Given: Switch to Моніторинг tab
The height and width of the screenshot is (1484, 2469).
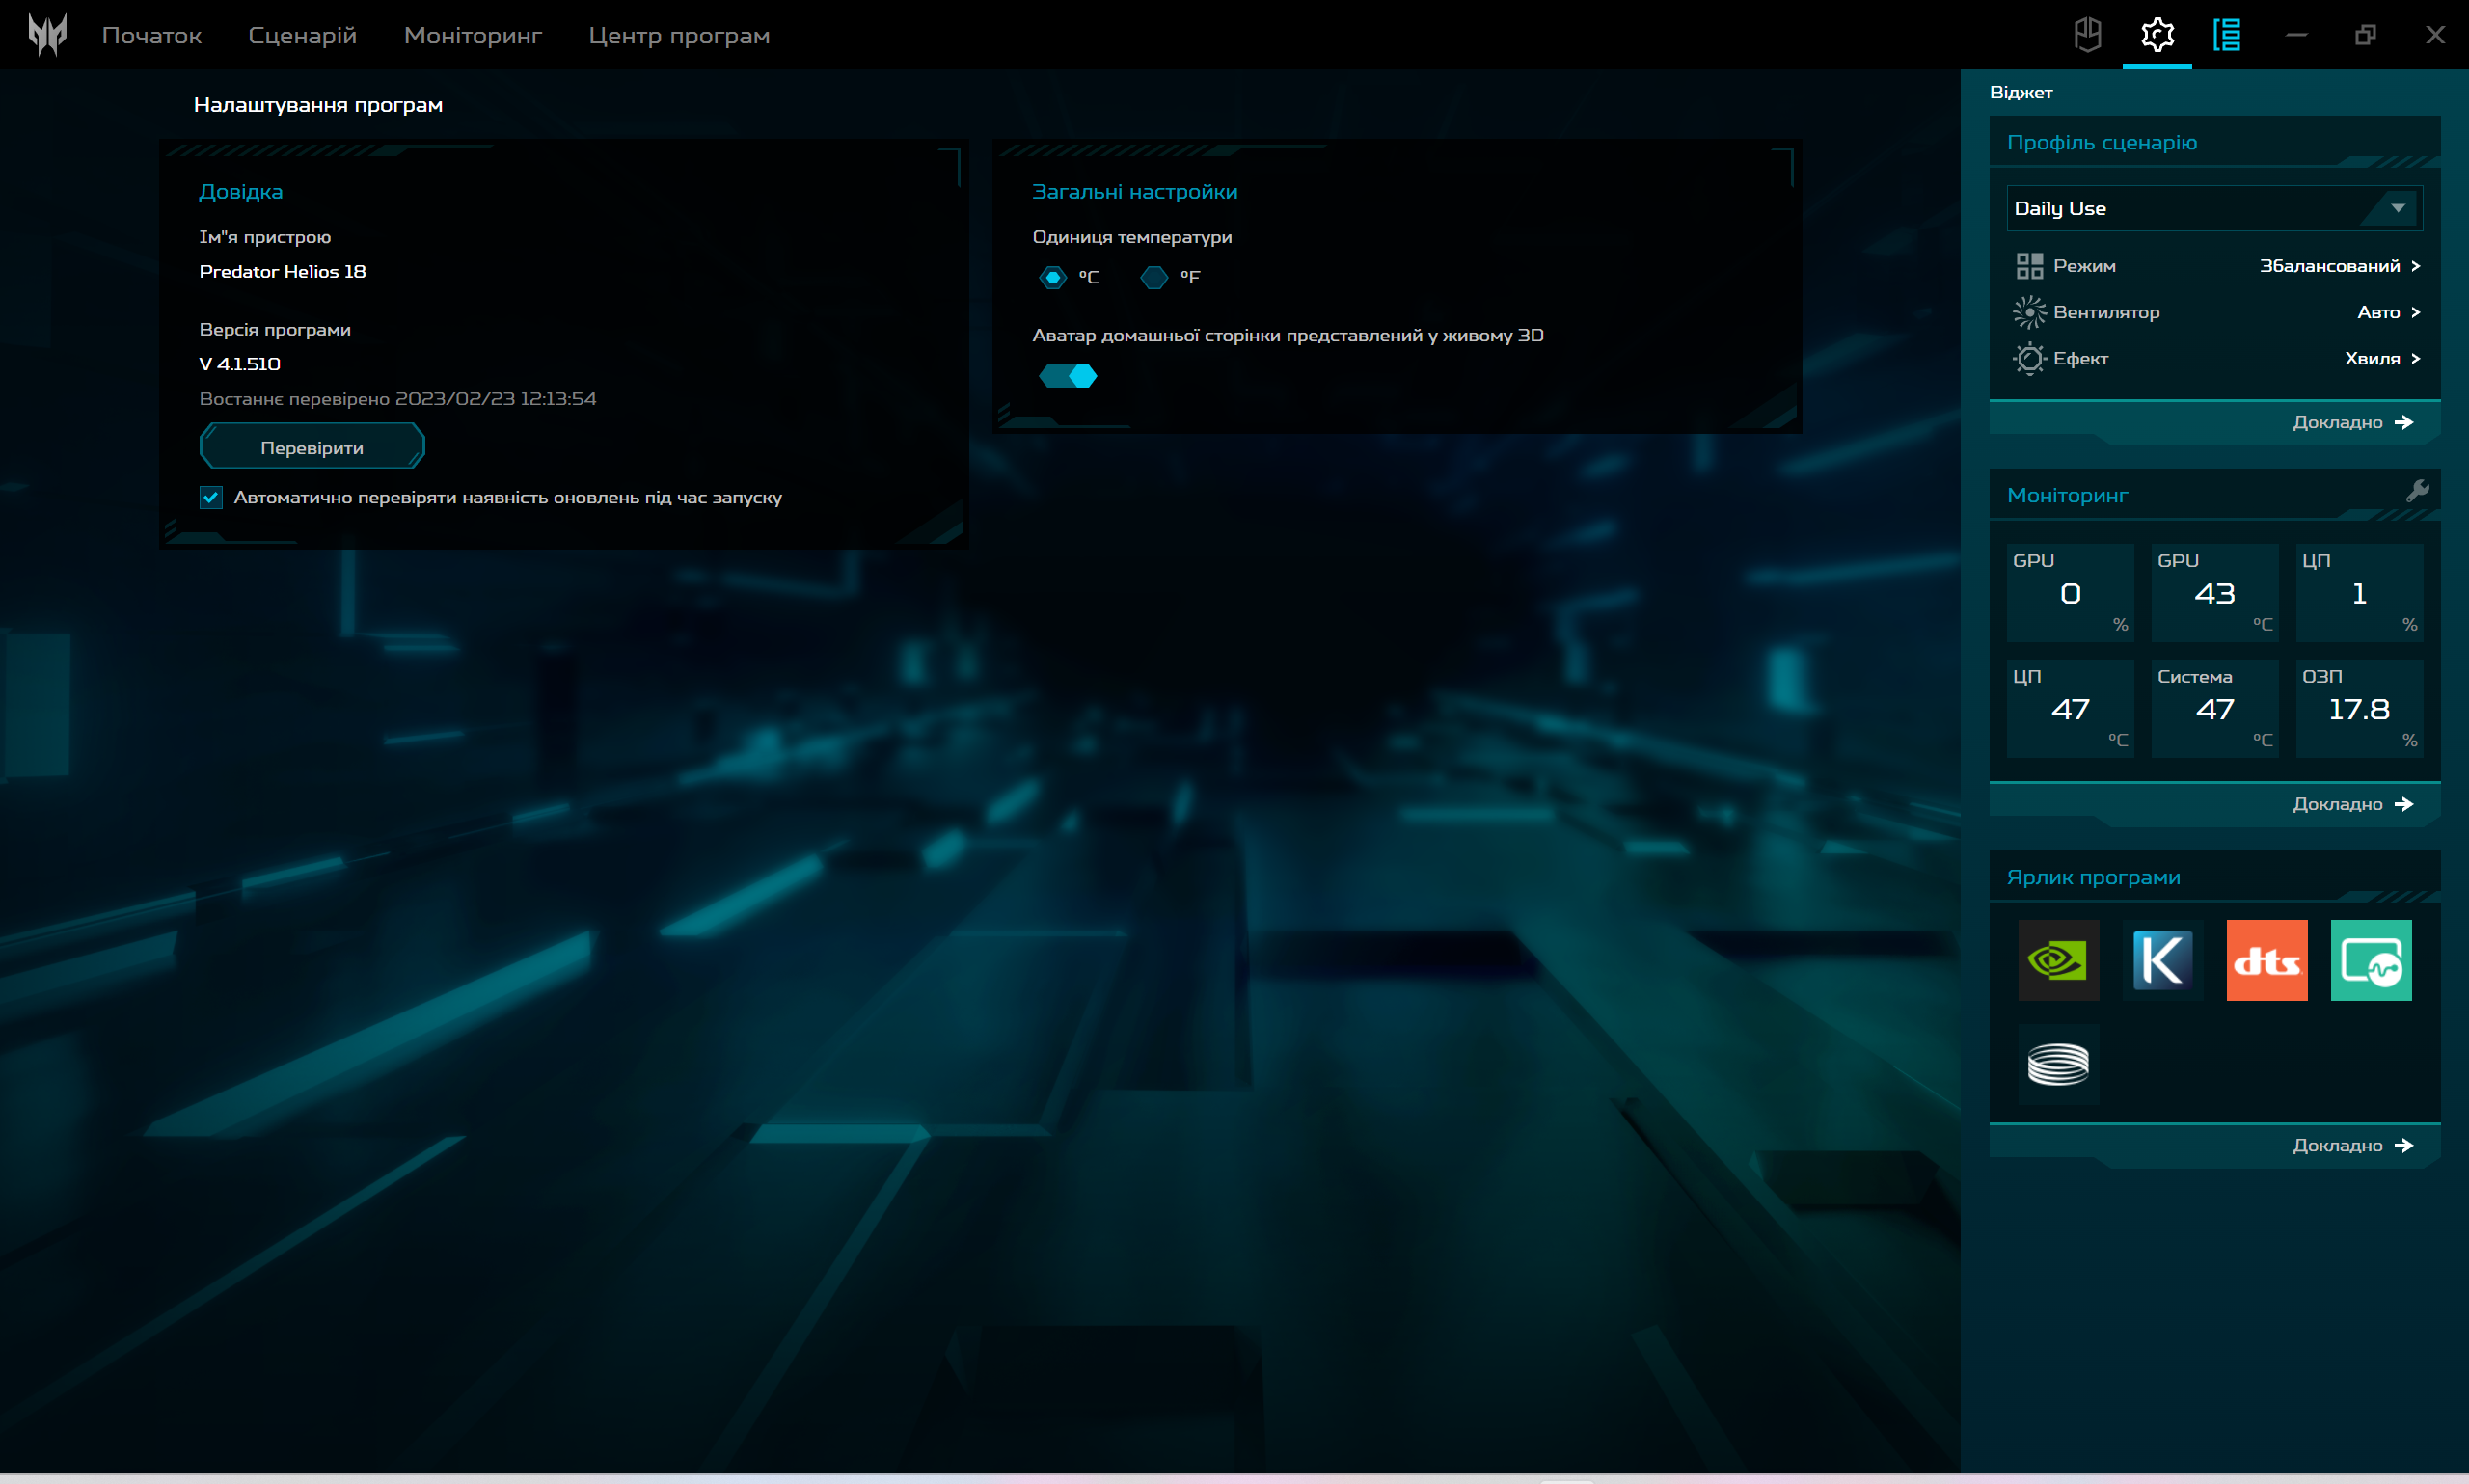Looking at the screenshot, I should [472, 35].
